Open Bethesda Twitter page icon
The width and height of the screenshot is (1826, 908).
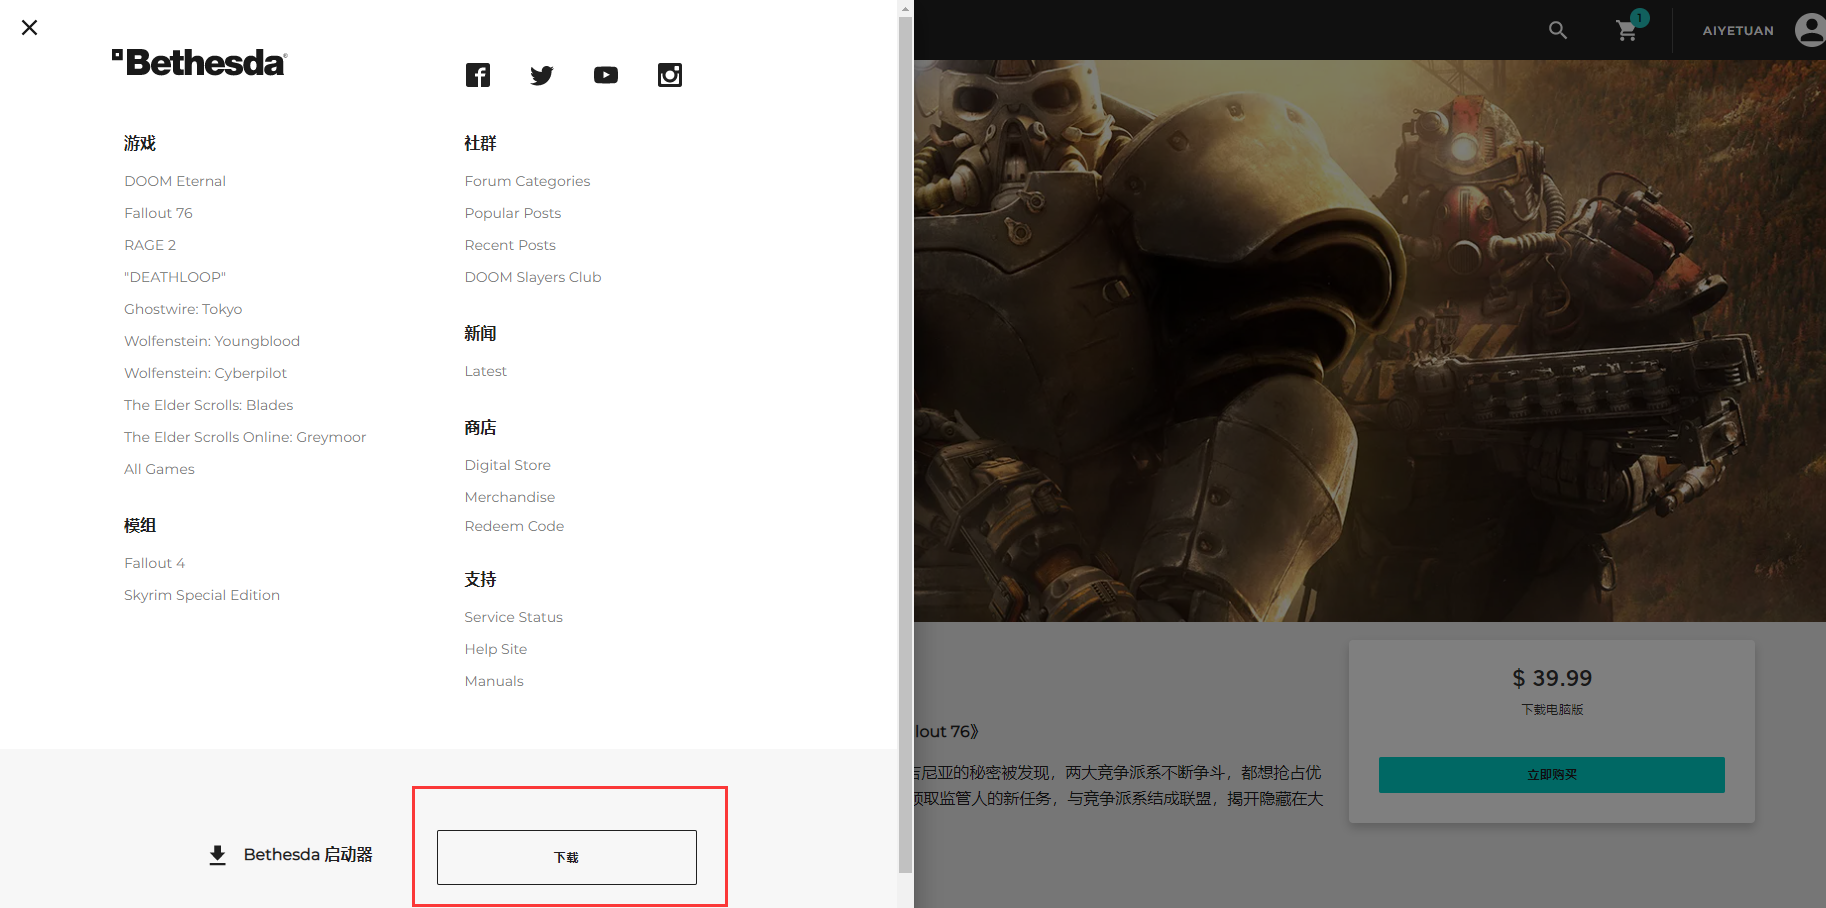542,75
